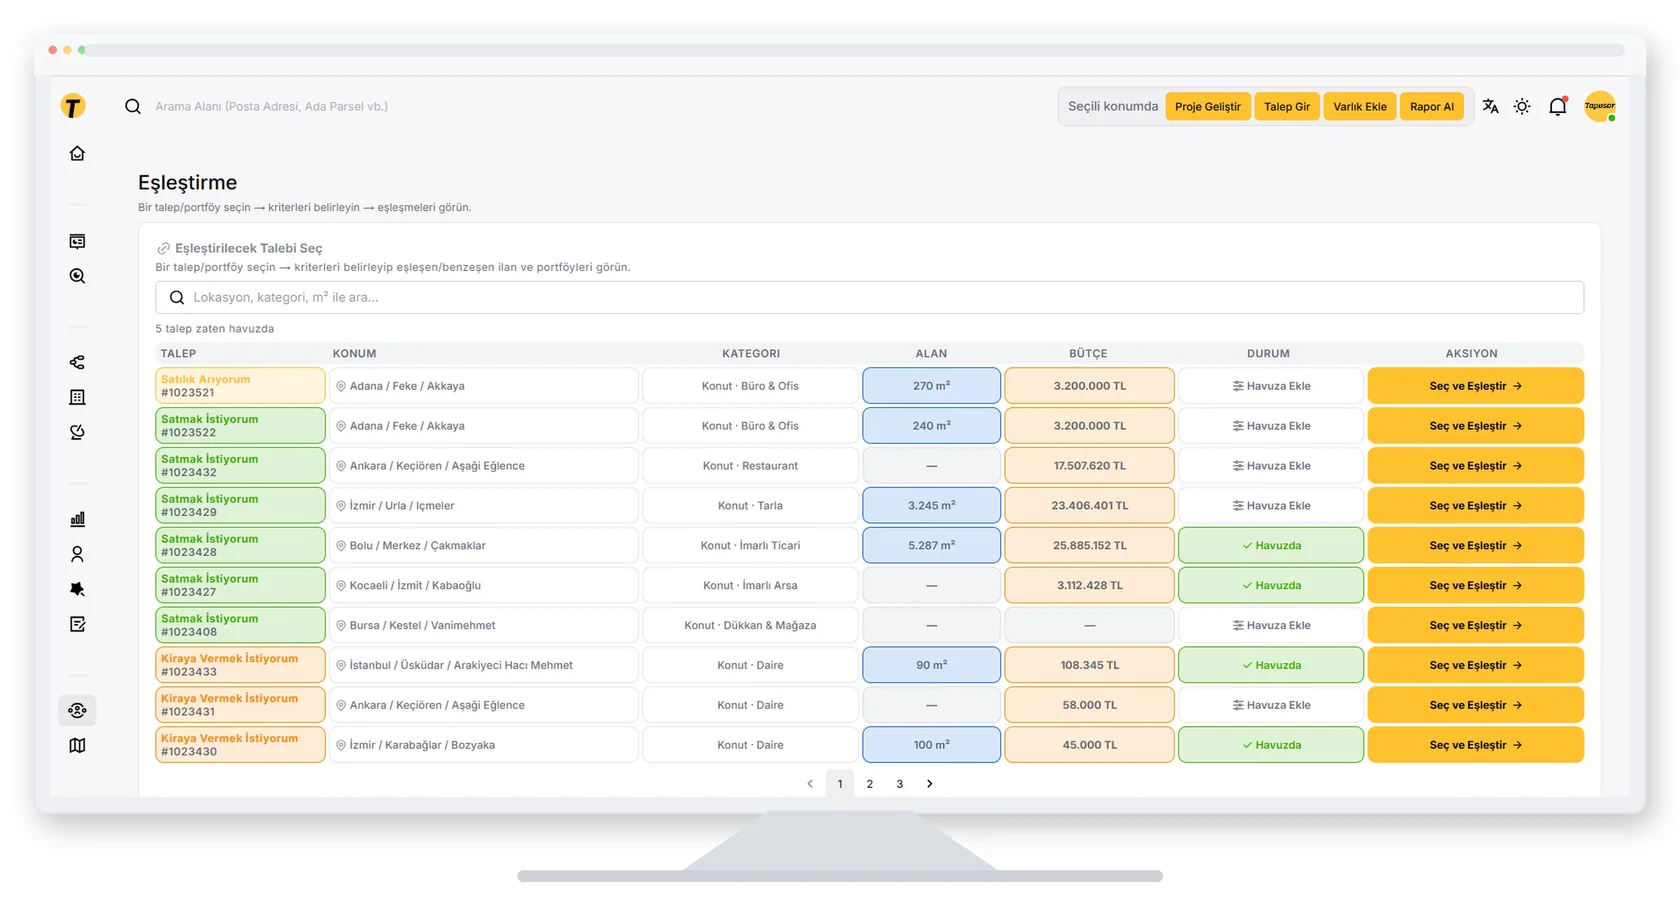Open the language translate icon
The height and width of the screenshot is (921, 1680).
point(1490,106)
